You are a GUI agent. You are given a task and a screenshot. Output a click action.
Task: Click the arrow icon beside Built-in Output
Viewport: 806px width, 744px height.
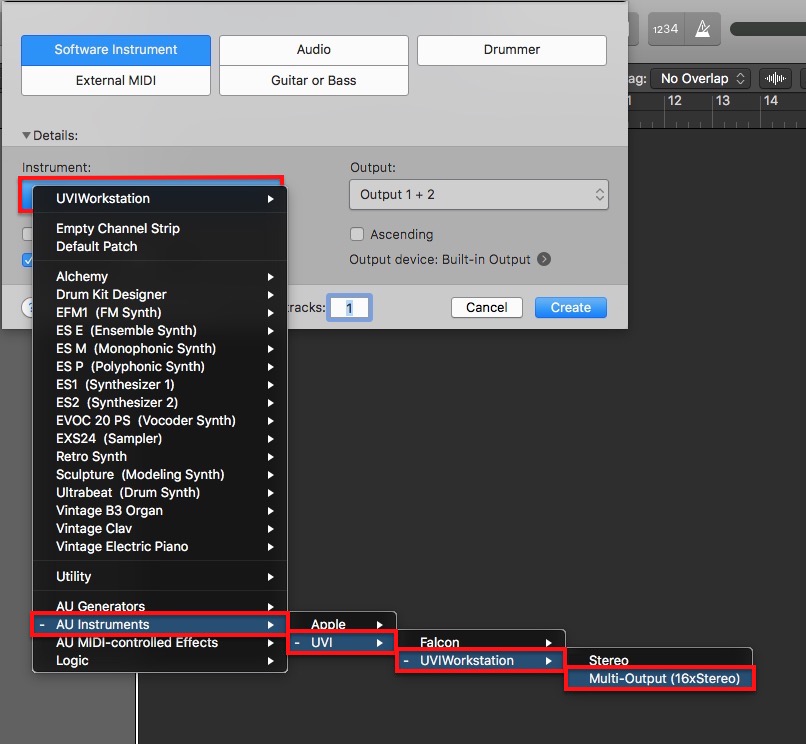[544, 259]
